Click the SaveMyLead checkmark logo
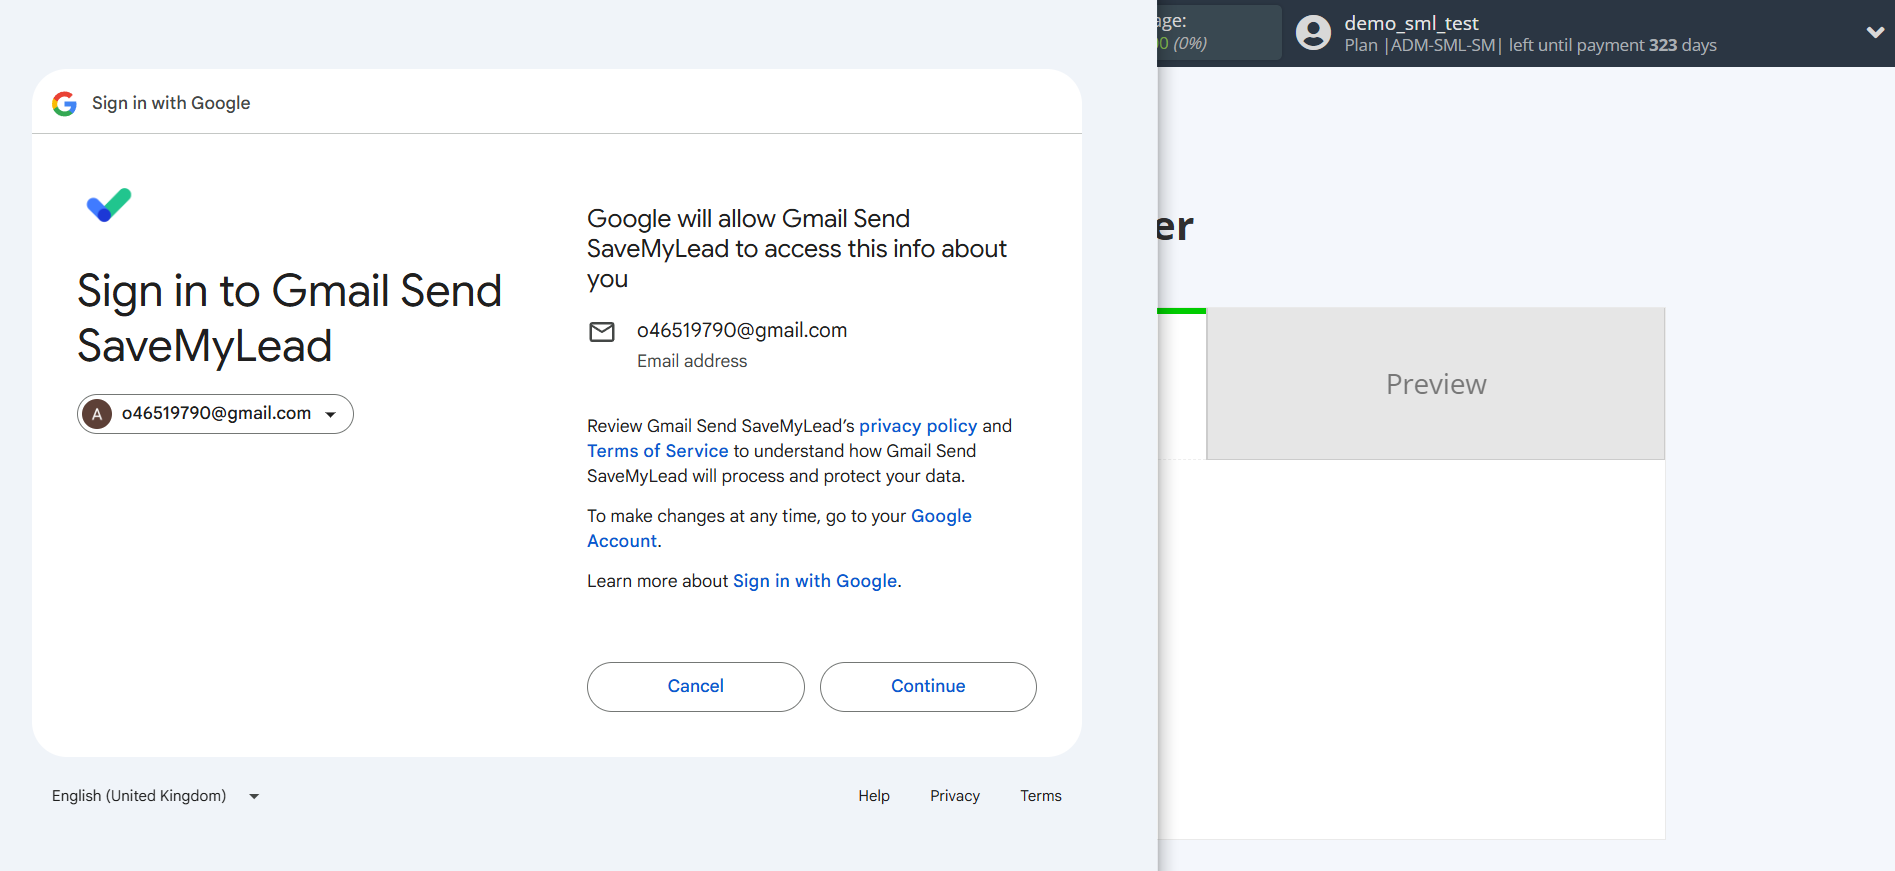 coord(108,204)
